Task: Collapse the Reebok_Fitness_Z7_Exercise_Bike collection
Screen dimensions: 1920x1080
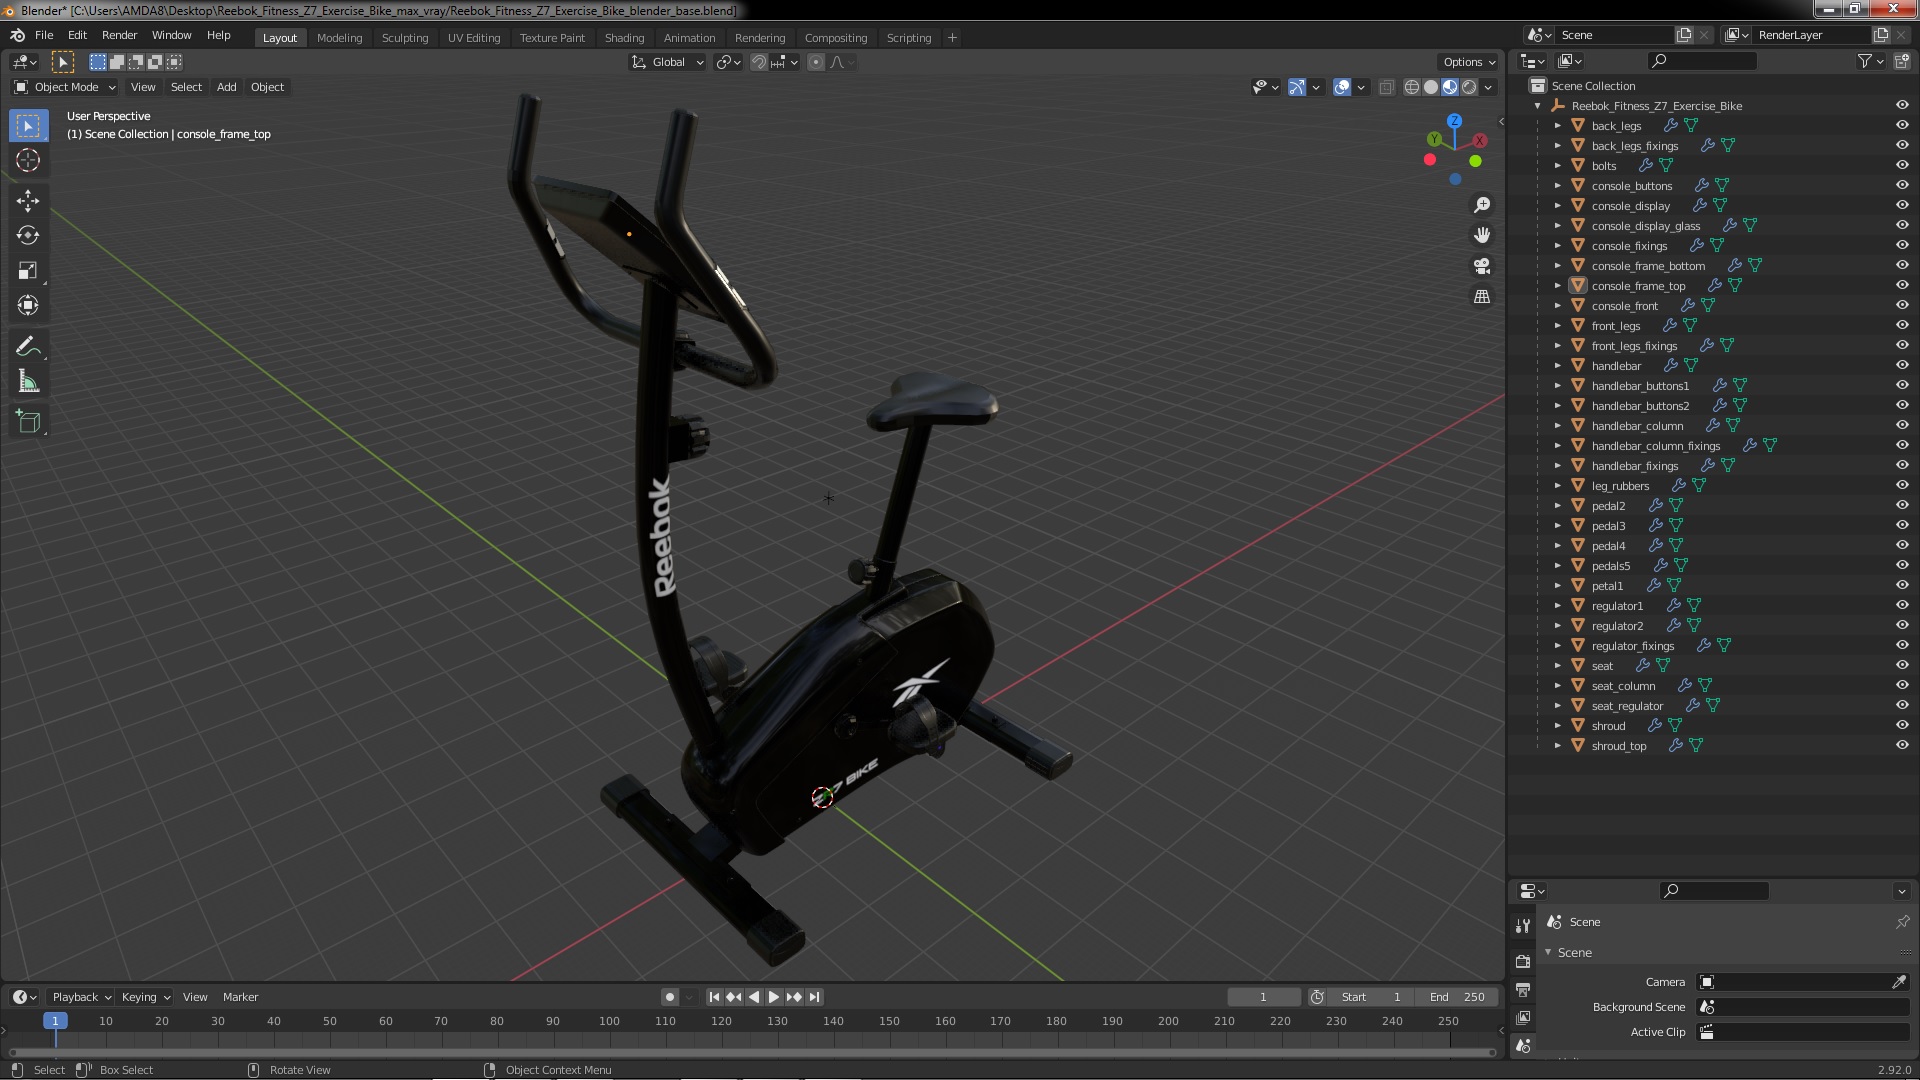Action: click(1538, 106)
